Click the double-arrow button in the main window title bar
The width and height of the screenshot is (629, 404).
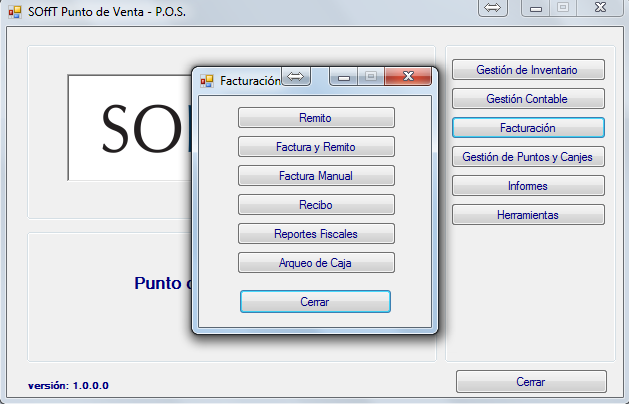point(493,8)
